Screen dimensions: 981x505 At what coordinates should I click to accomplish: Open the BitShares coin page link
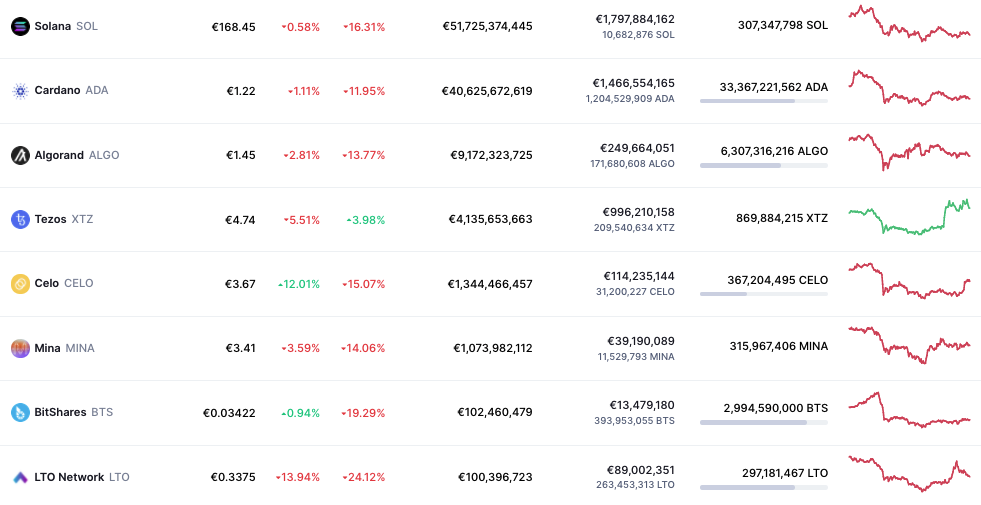74,412
